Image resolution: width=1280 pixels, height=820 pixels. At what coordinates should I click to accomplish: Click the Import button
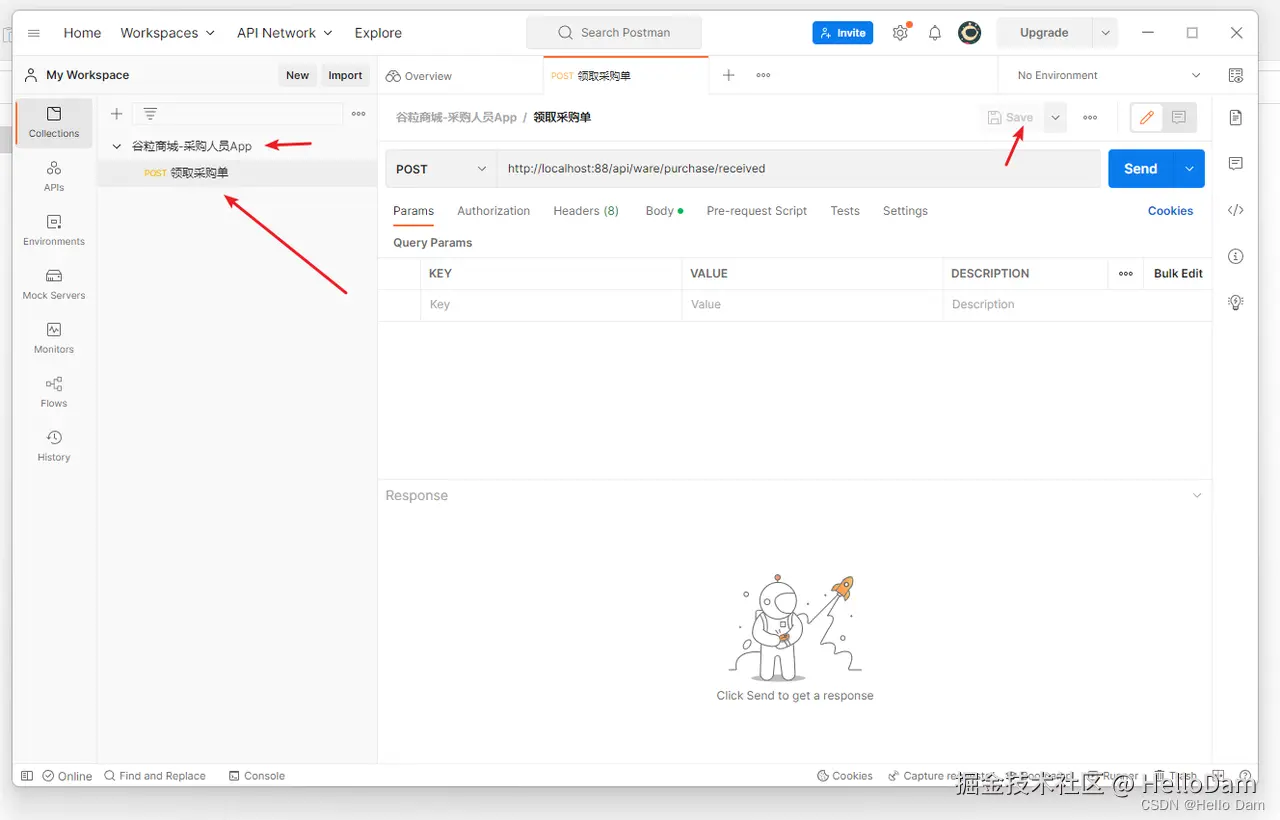pyautogui.click(x=345, y=75)
